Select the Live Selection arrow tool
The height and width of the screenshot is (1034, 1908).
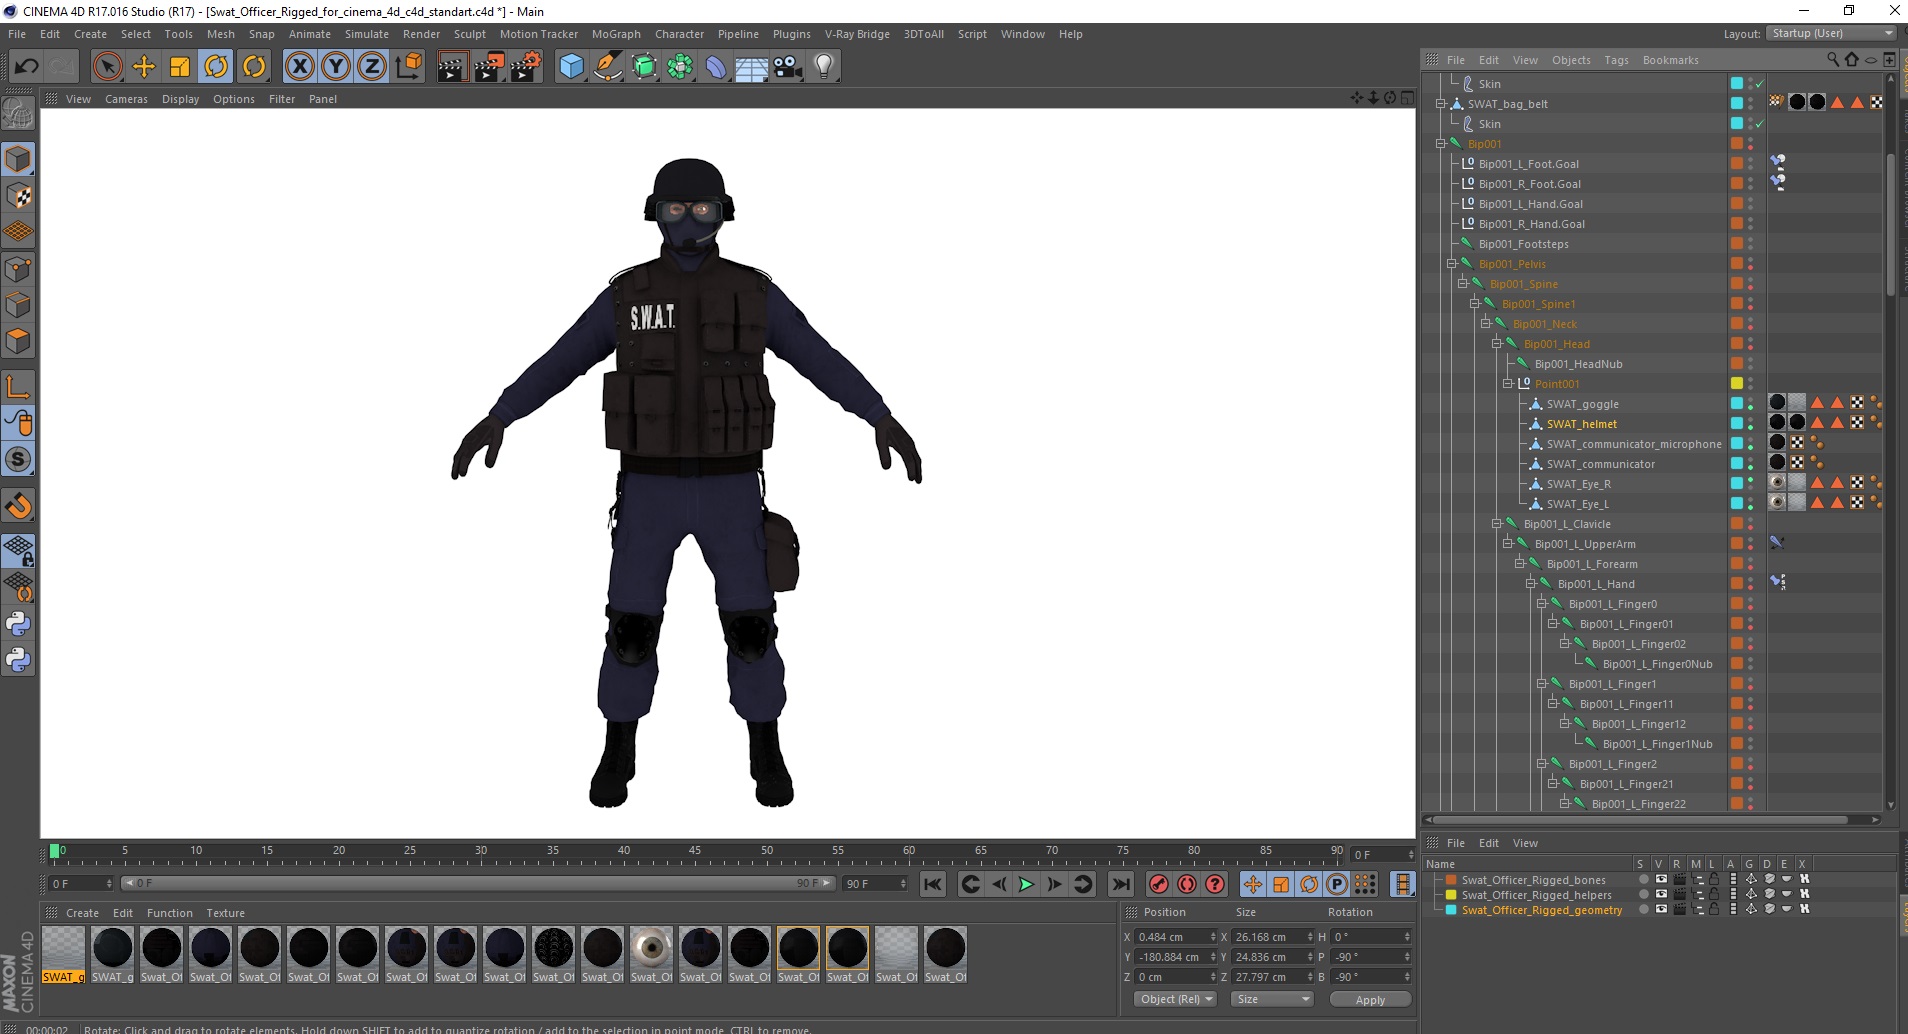107,67
